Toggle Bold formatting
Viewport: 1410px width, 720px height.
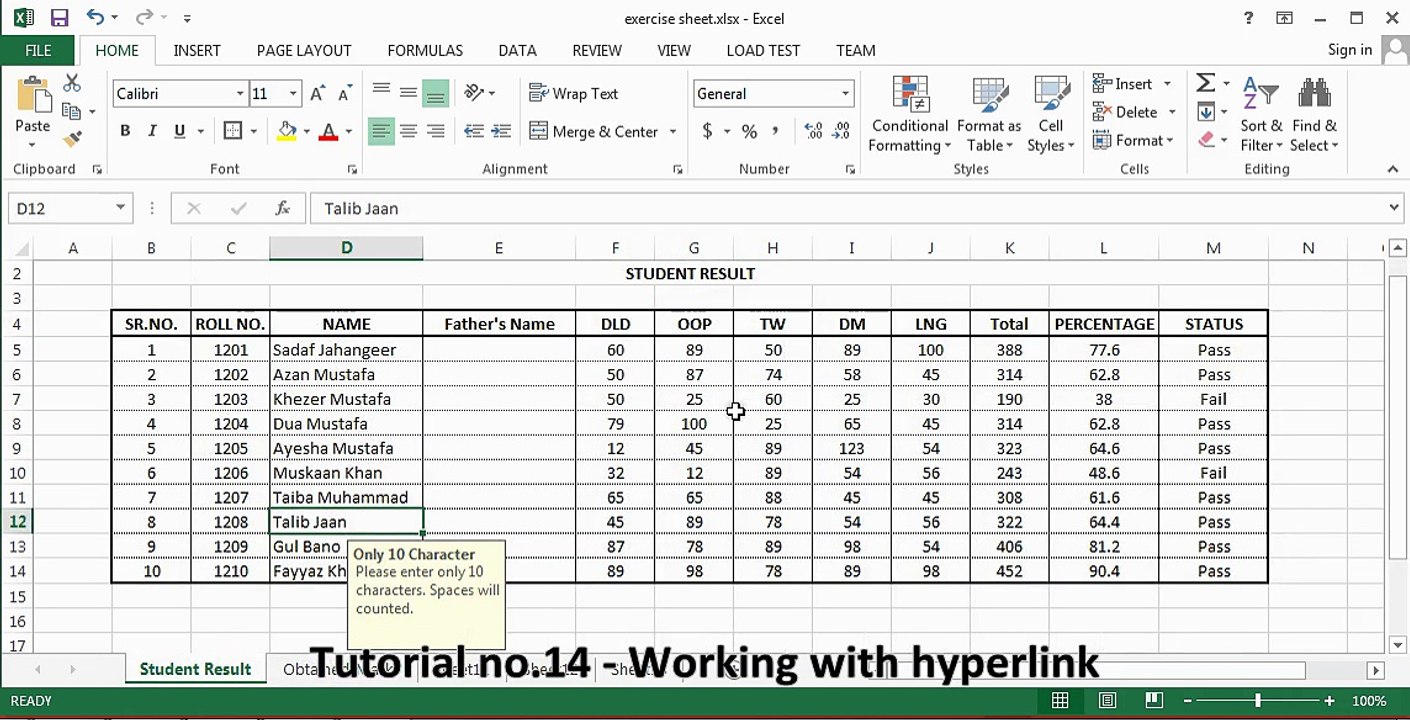125,131
